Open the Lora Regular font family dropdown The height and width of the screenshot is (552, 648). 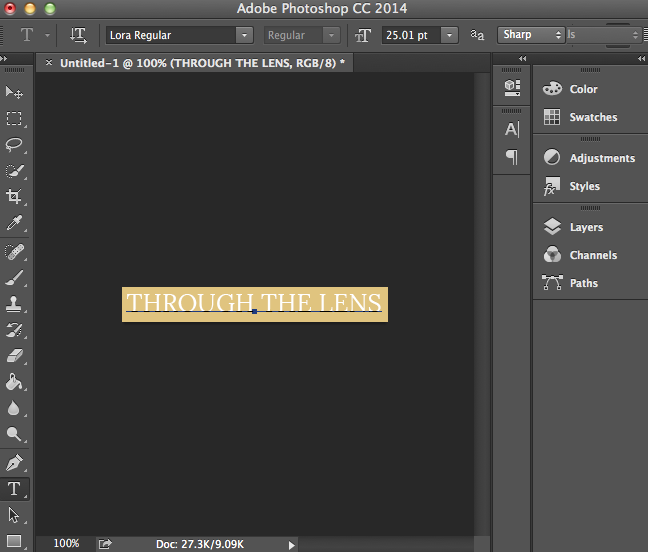(244, 35)
